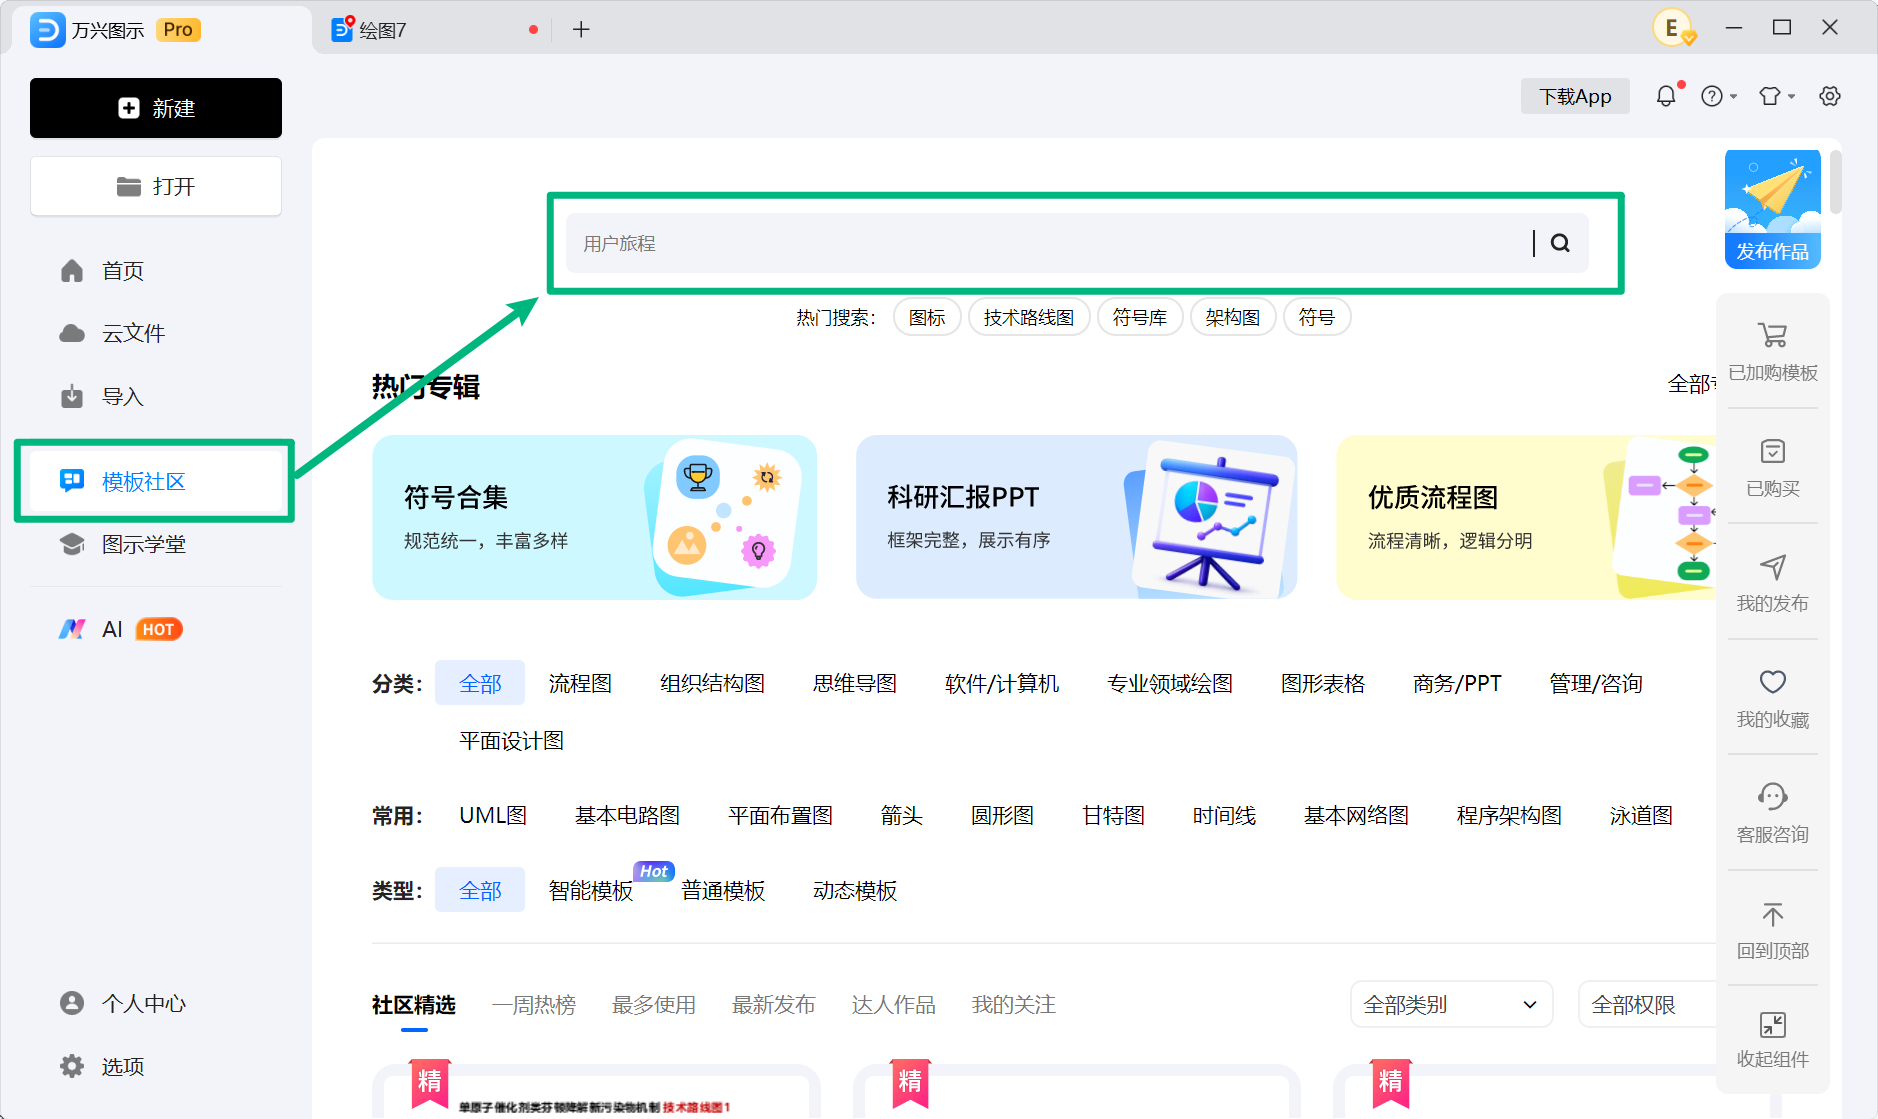Click the 新建 (New) button
The height and width of the screenshot is (1119, 1878).
156,108
